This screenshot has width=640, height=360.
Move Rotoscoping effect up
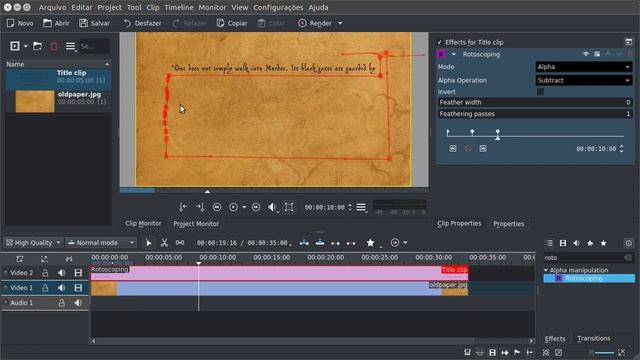tap(608, 54)
